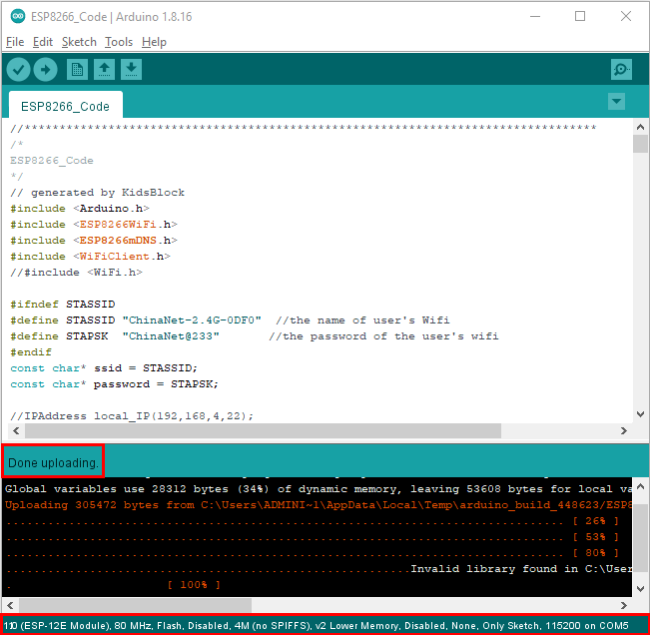Click console horizontal scrollbar right arrow

[x=624, y=605]
